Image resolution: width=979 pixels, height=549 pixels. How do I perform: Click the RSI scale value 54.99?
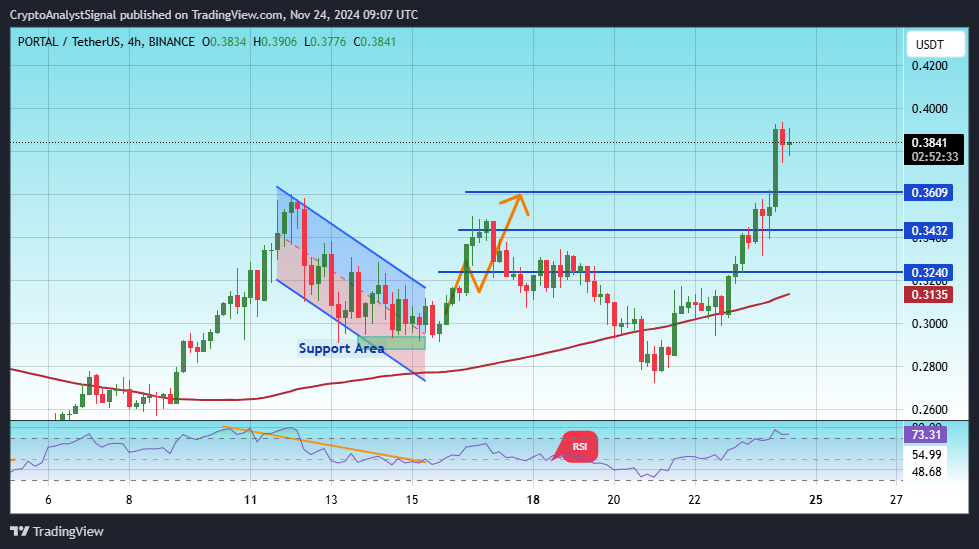click(927, 455)
